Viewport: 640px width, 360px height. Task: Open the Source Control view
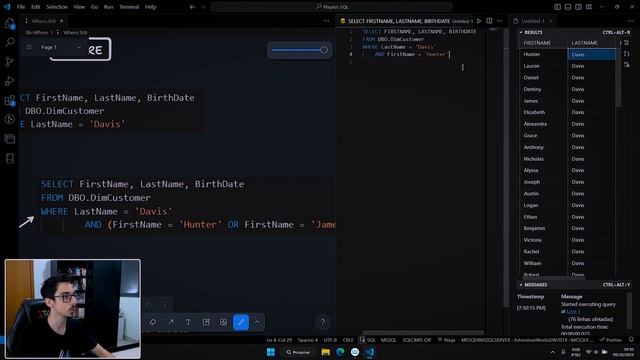point(9,62)
